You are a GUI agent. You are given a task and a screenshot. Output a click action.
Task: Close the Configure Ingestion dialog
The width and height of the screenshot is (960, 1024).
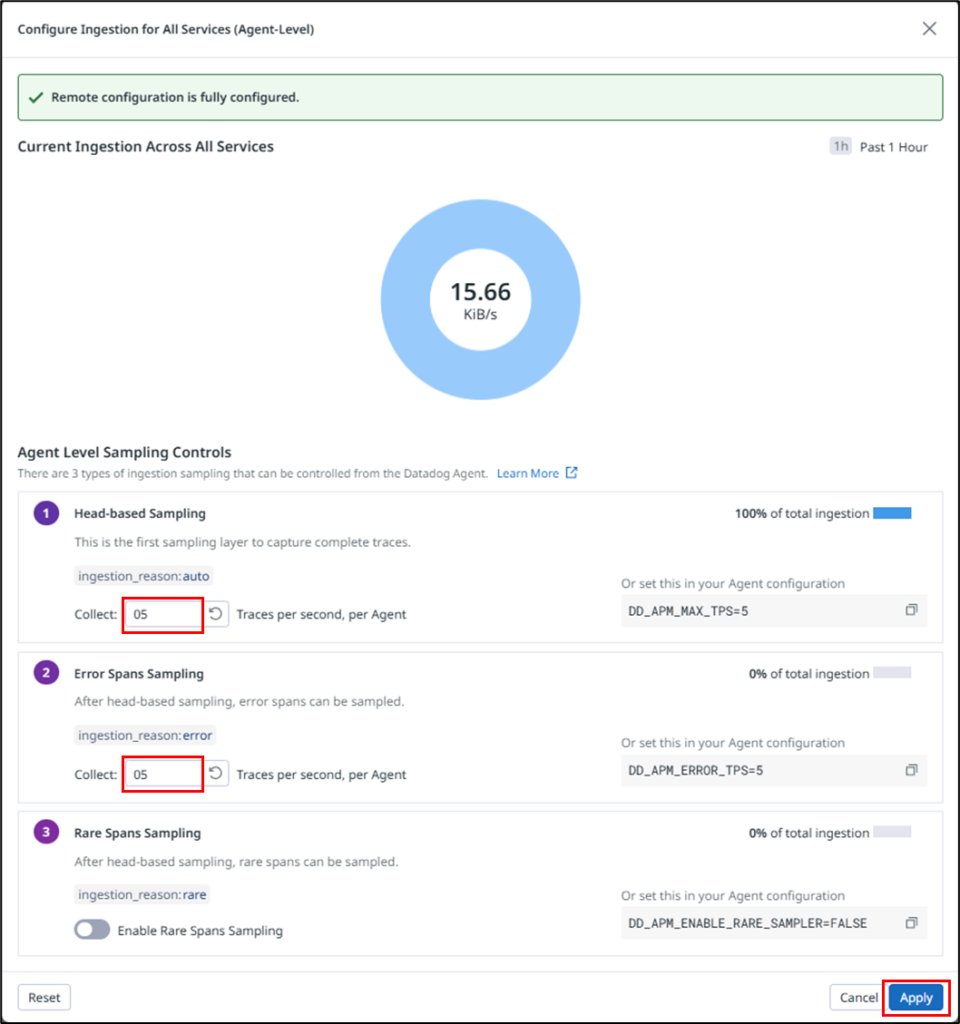(929, 29)
